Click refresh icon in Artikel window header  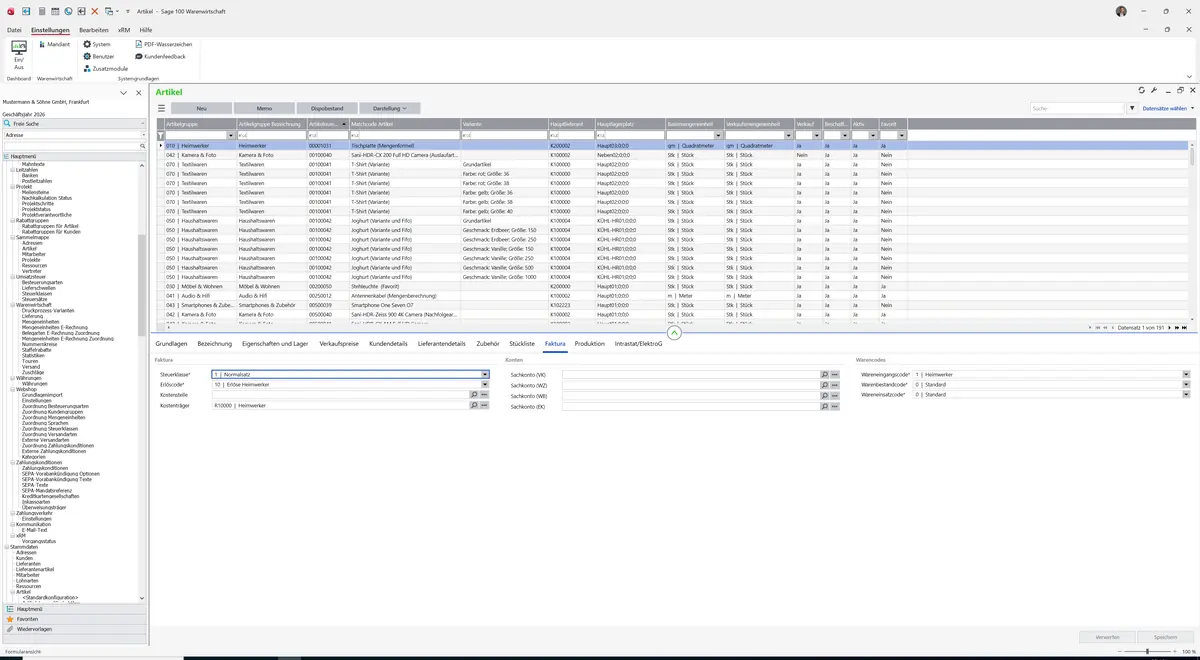point(1142,90)
